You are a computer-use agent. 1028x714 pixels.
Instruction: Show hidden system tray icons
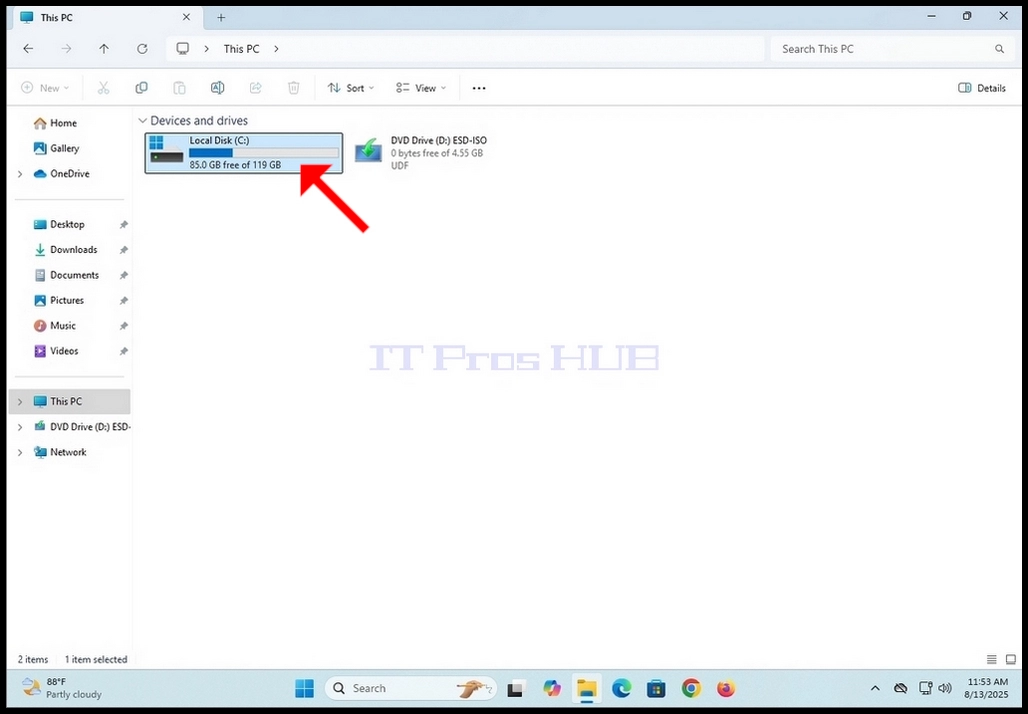pos(875,688)
